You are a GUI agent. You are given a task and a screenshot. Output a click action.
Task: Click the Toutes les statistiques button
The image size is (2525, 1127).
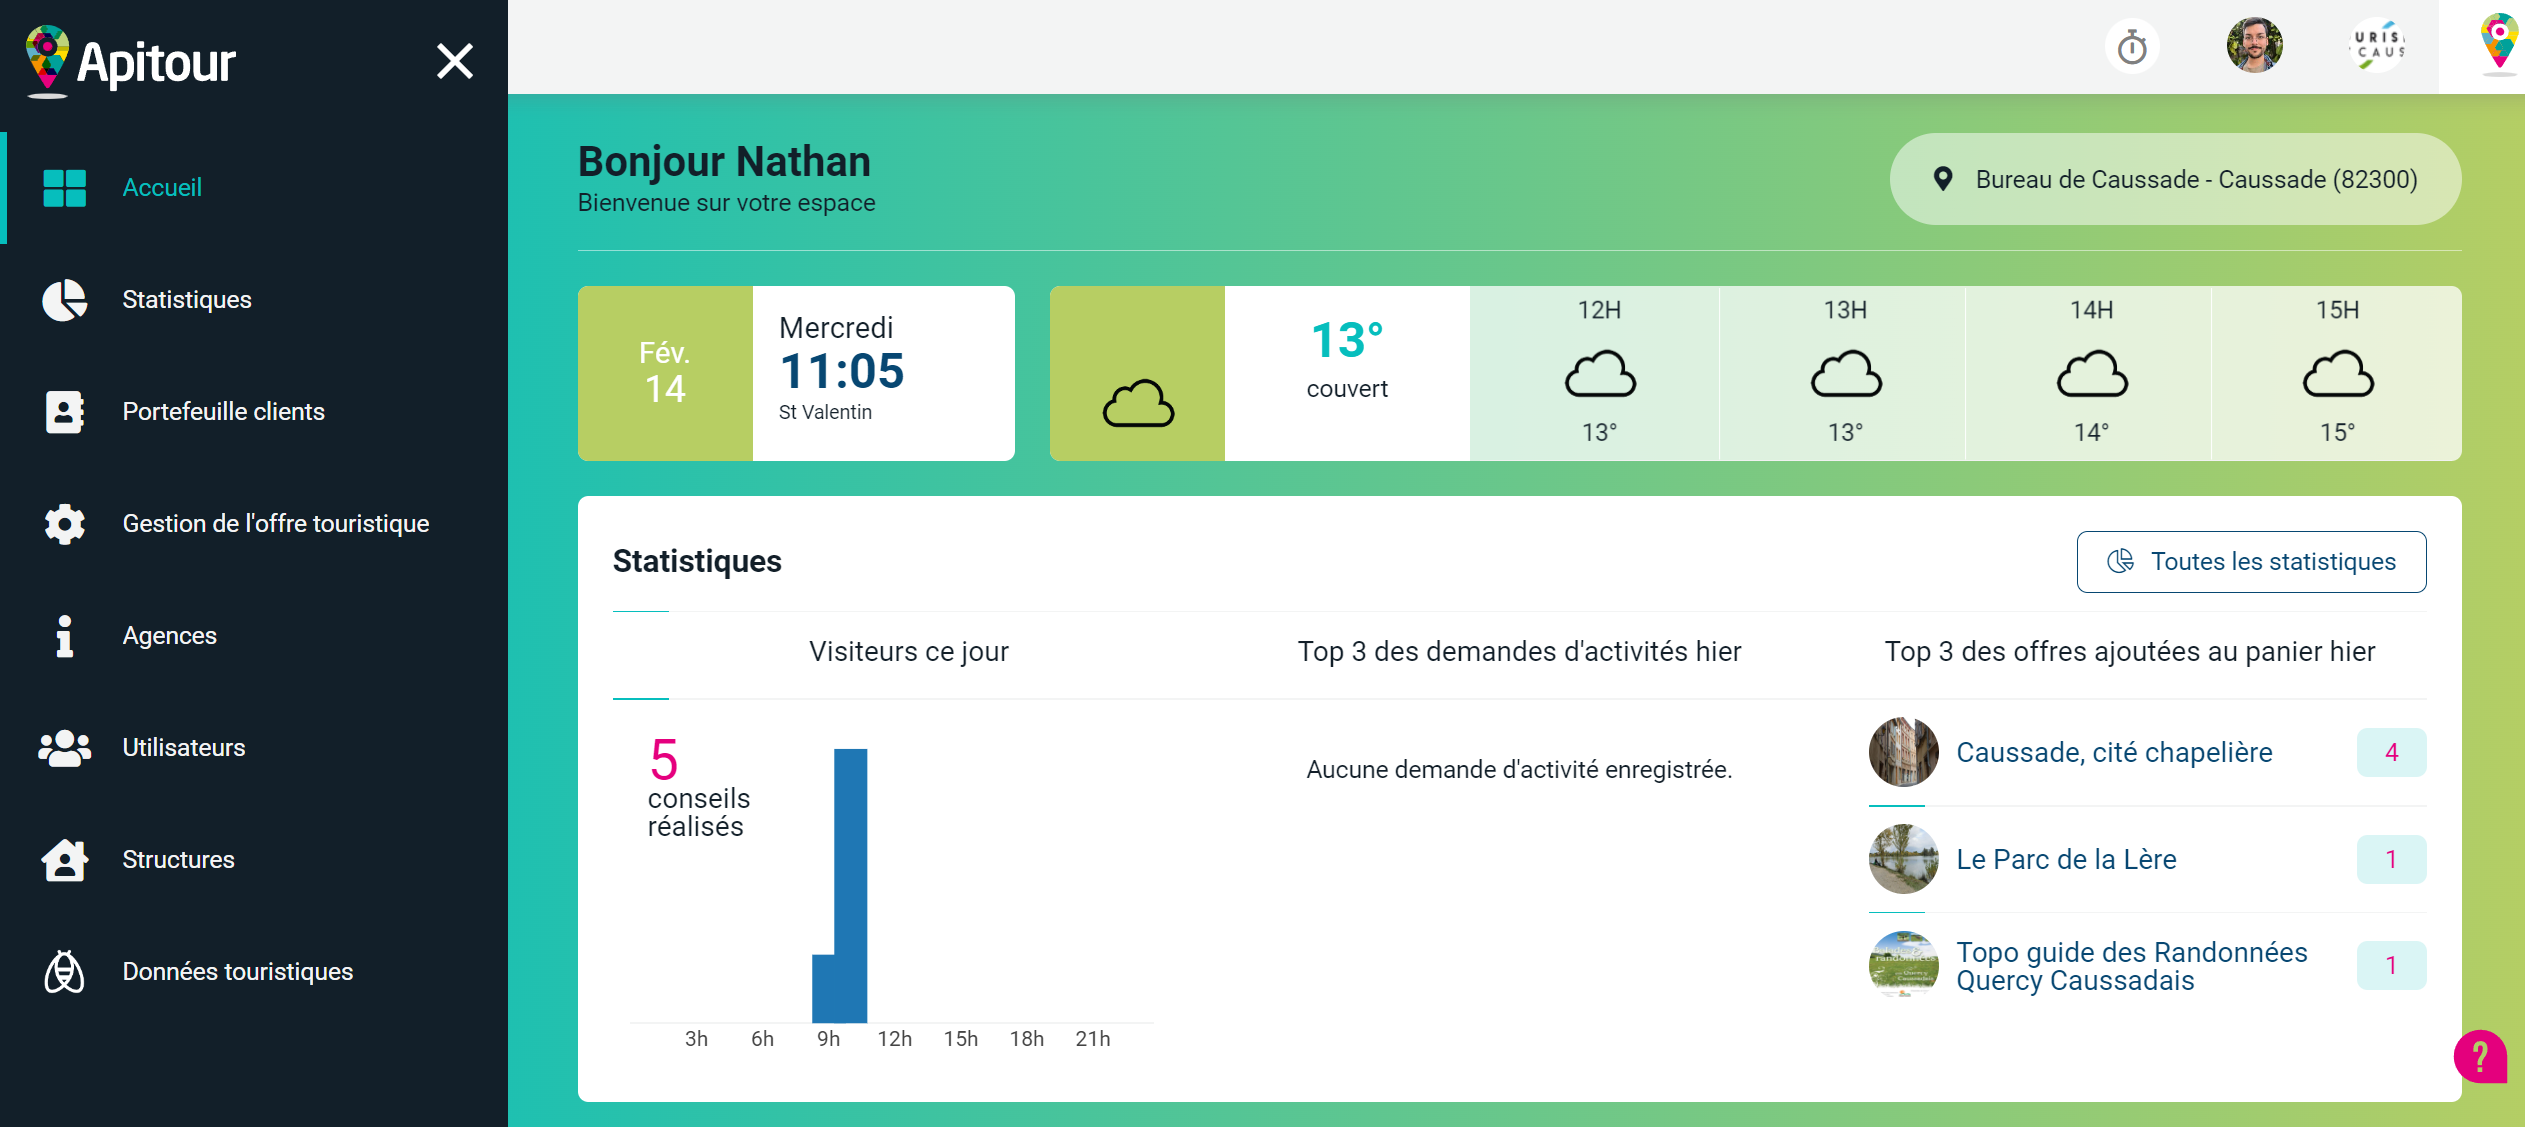[2251, 562]
